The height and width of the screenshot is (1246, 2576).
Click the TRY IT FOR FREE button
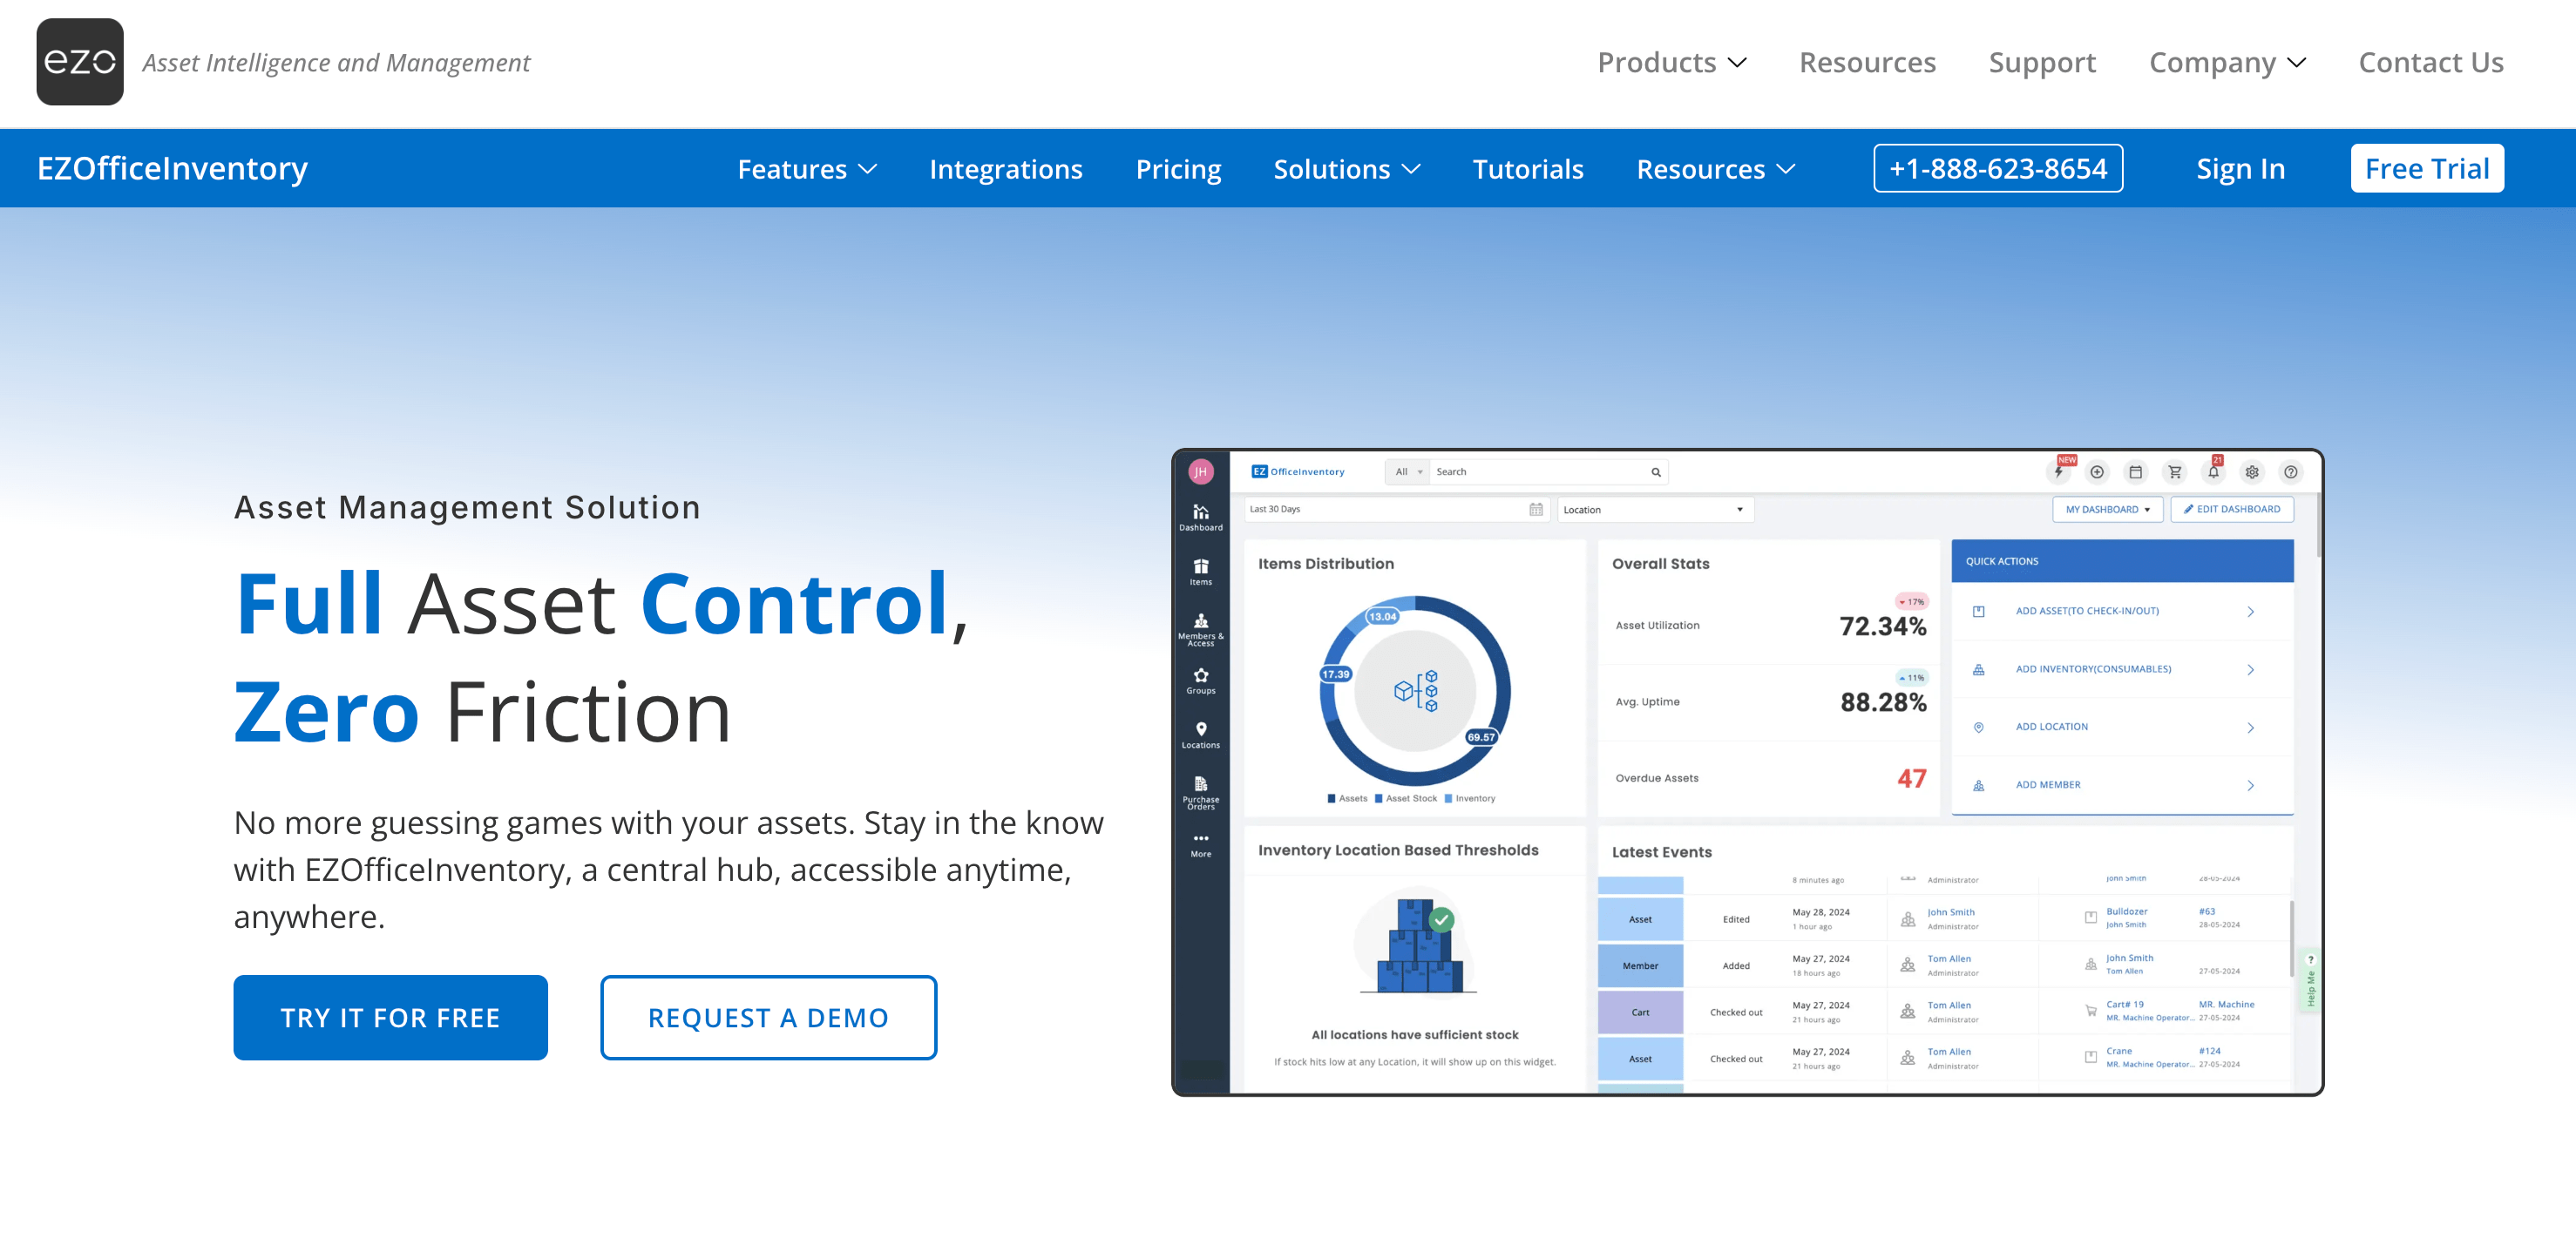click(x=390, y=1017)
